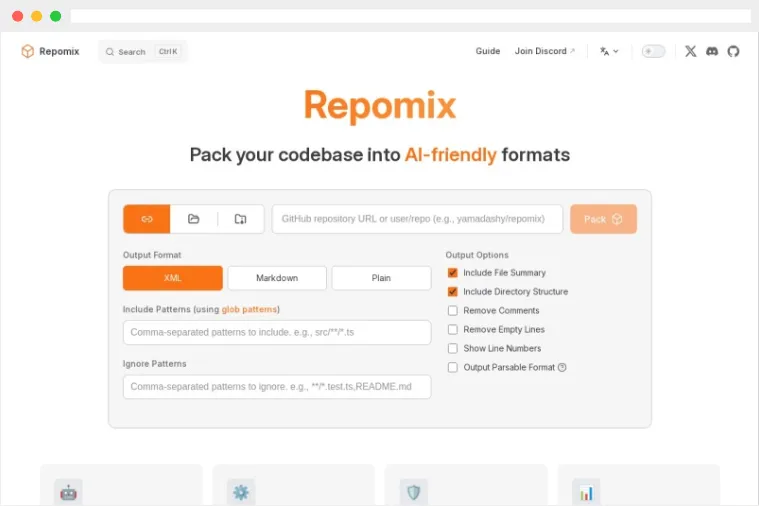This screenshot has width=759, height=506.
Task: Enable Output Parsable Format checkbox
Action: (x=453, y=367)
